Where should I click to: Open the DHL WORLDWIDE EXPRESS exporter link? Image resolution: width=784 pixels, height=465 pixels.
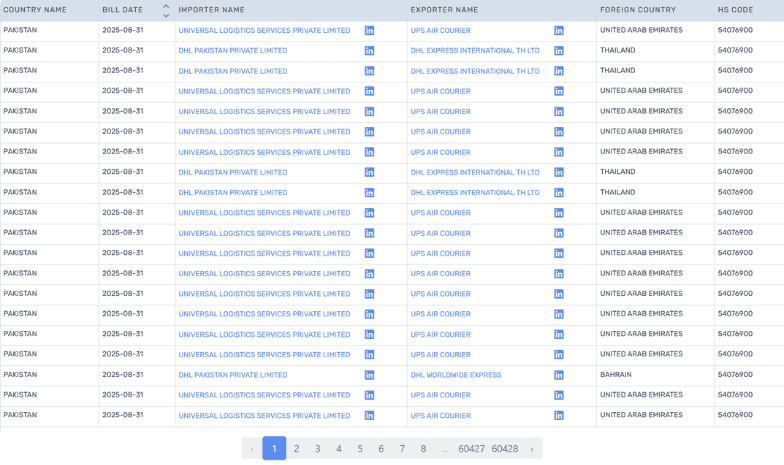[456, 375]
